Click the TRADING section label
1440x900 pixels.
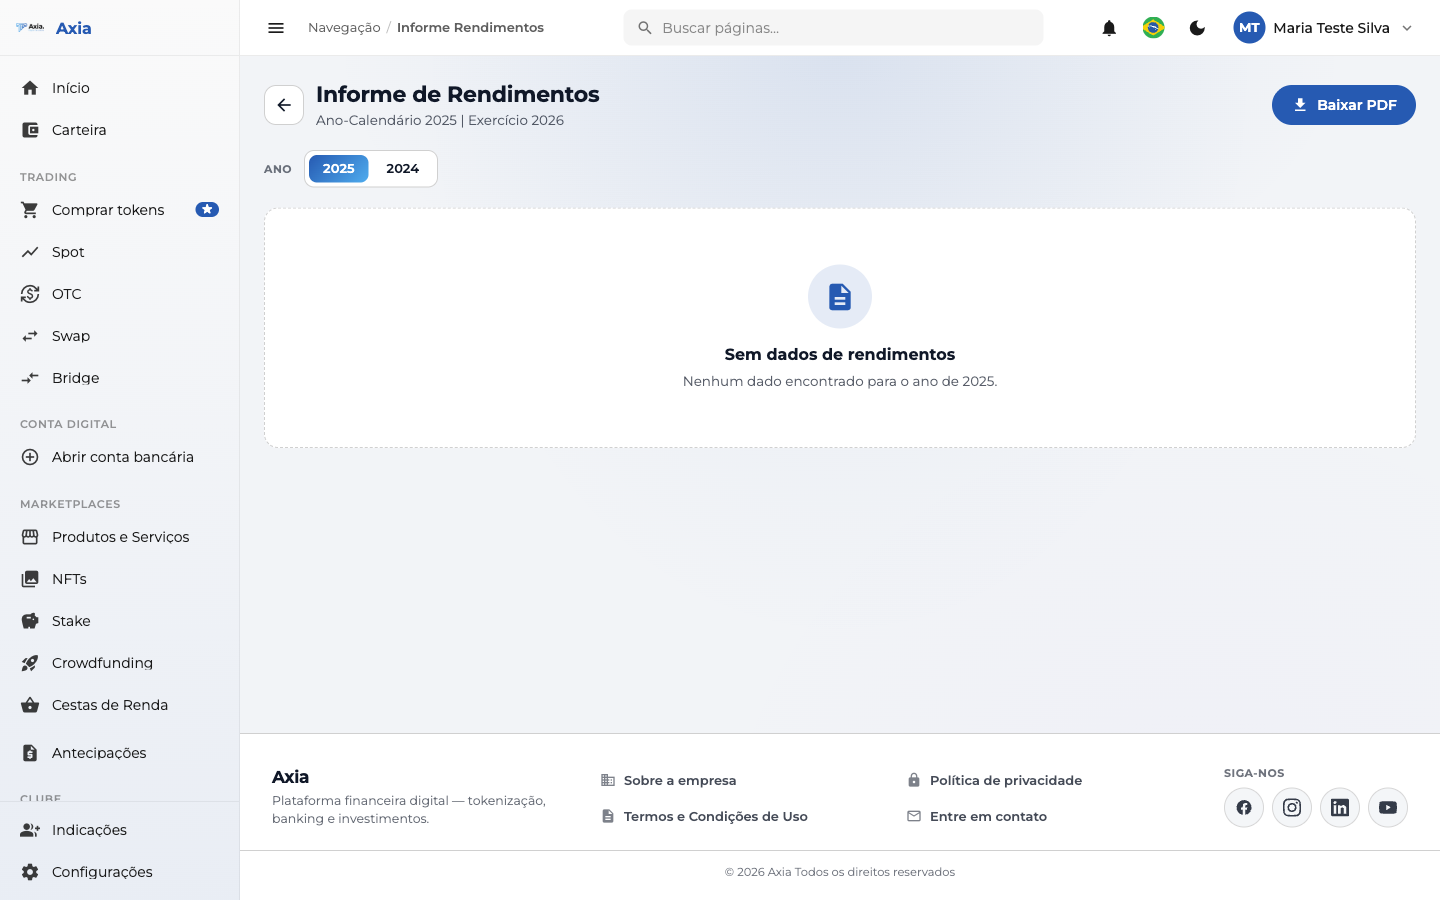(x=48, y=177)
